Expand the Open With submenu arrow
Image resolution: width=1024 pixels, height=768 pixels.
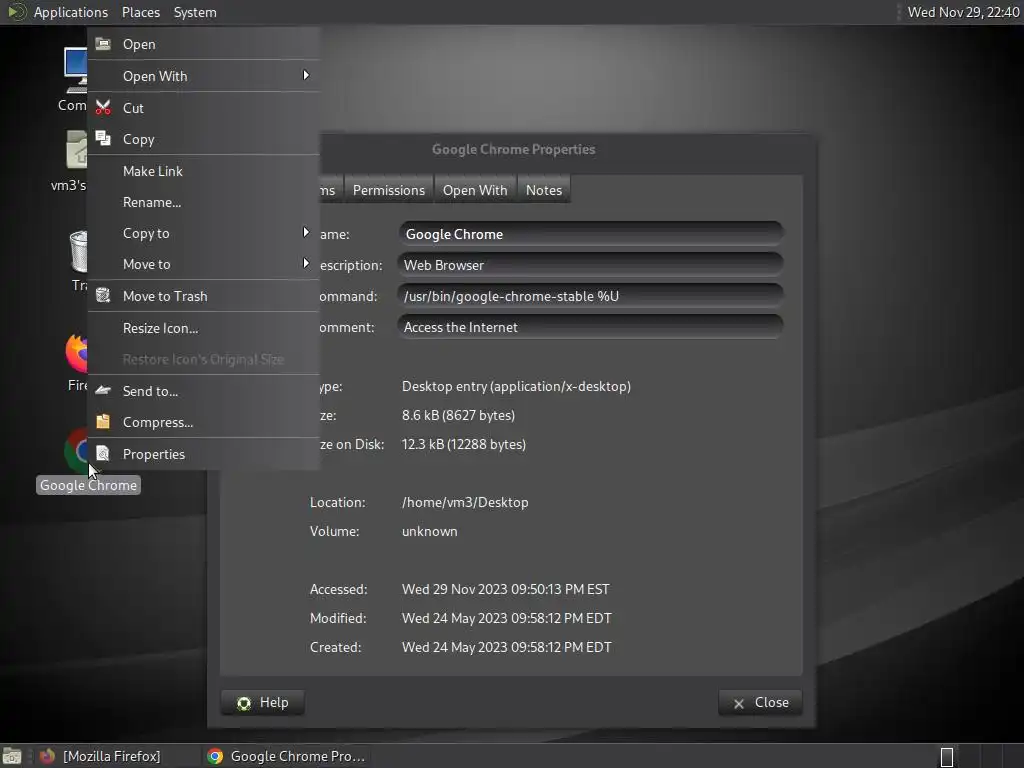click(306, 75)
